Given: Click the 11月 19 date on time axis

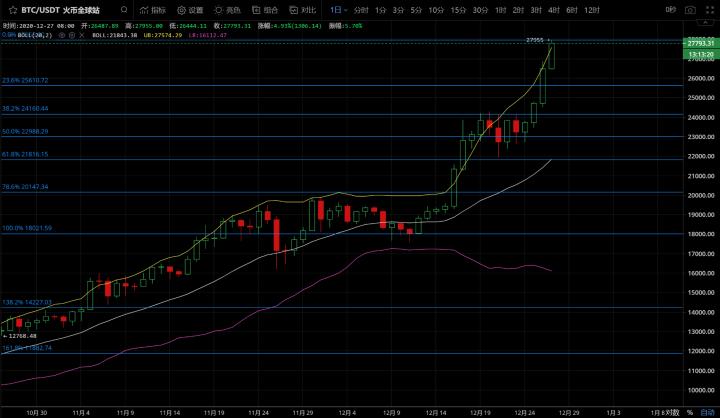Looking at the screenshot, I should pos(214,413).
